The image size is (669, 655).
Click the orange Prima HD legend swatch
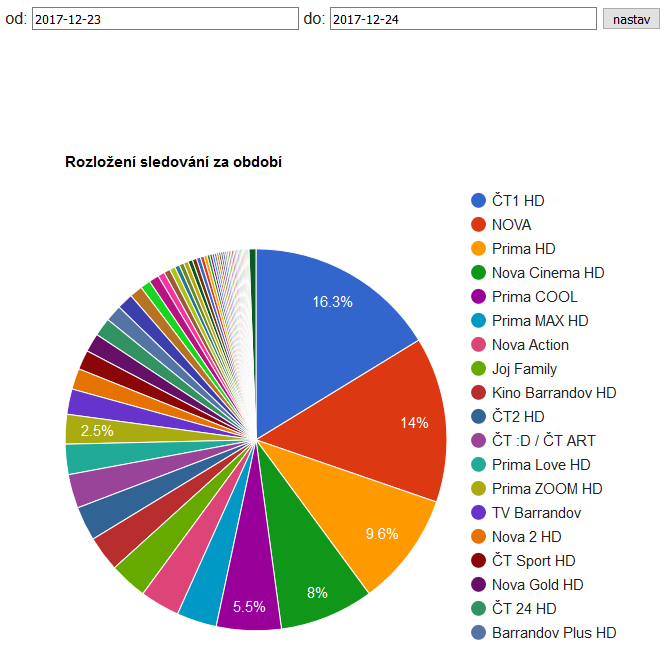(478, 248)
